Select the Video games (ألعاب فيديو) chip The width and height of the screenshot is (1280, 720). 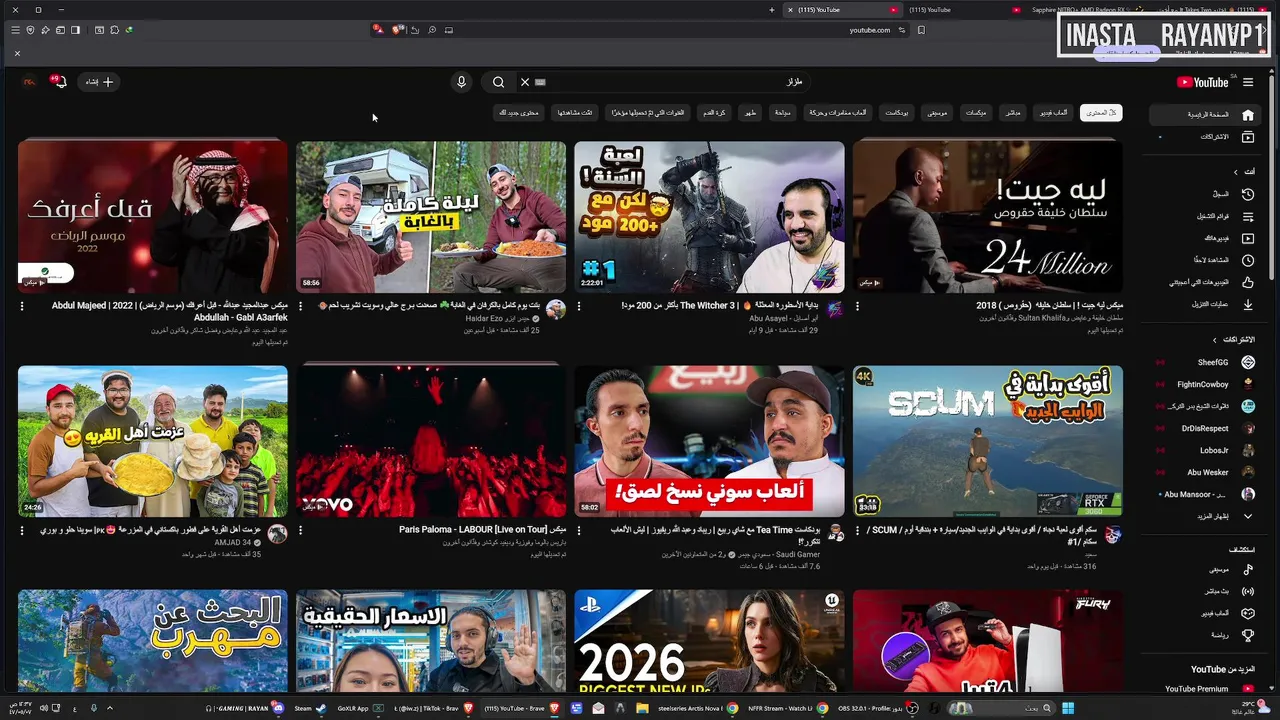click(1052, 112)
